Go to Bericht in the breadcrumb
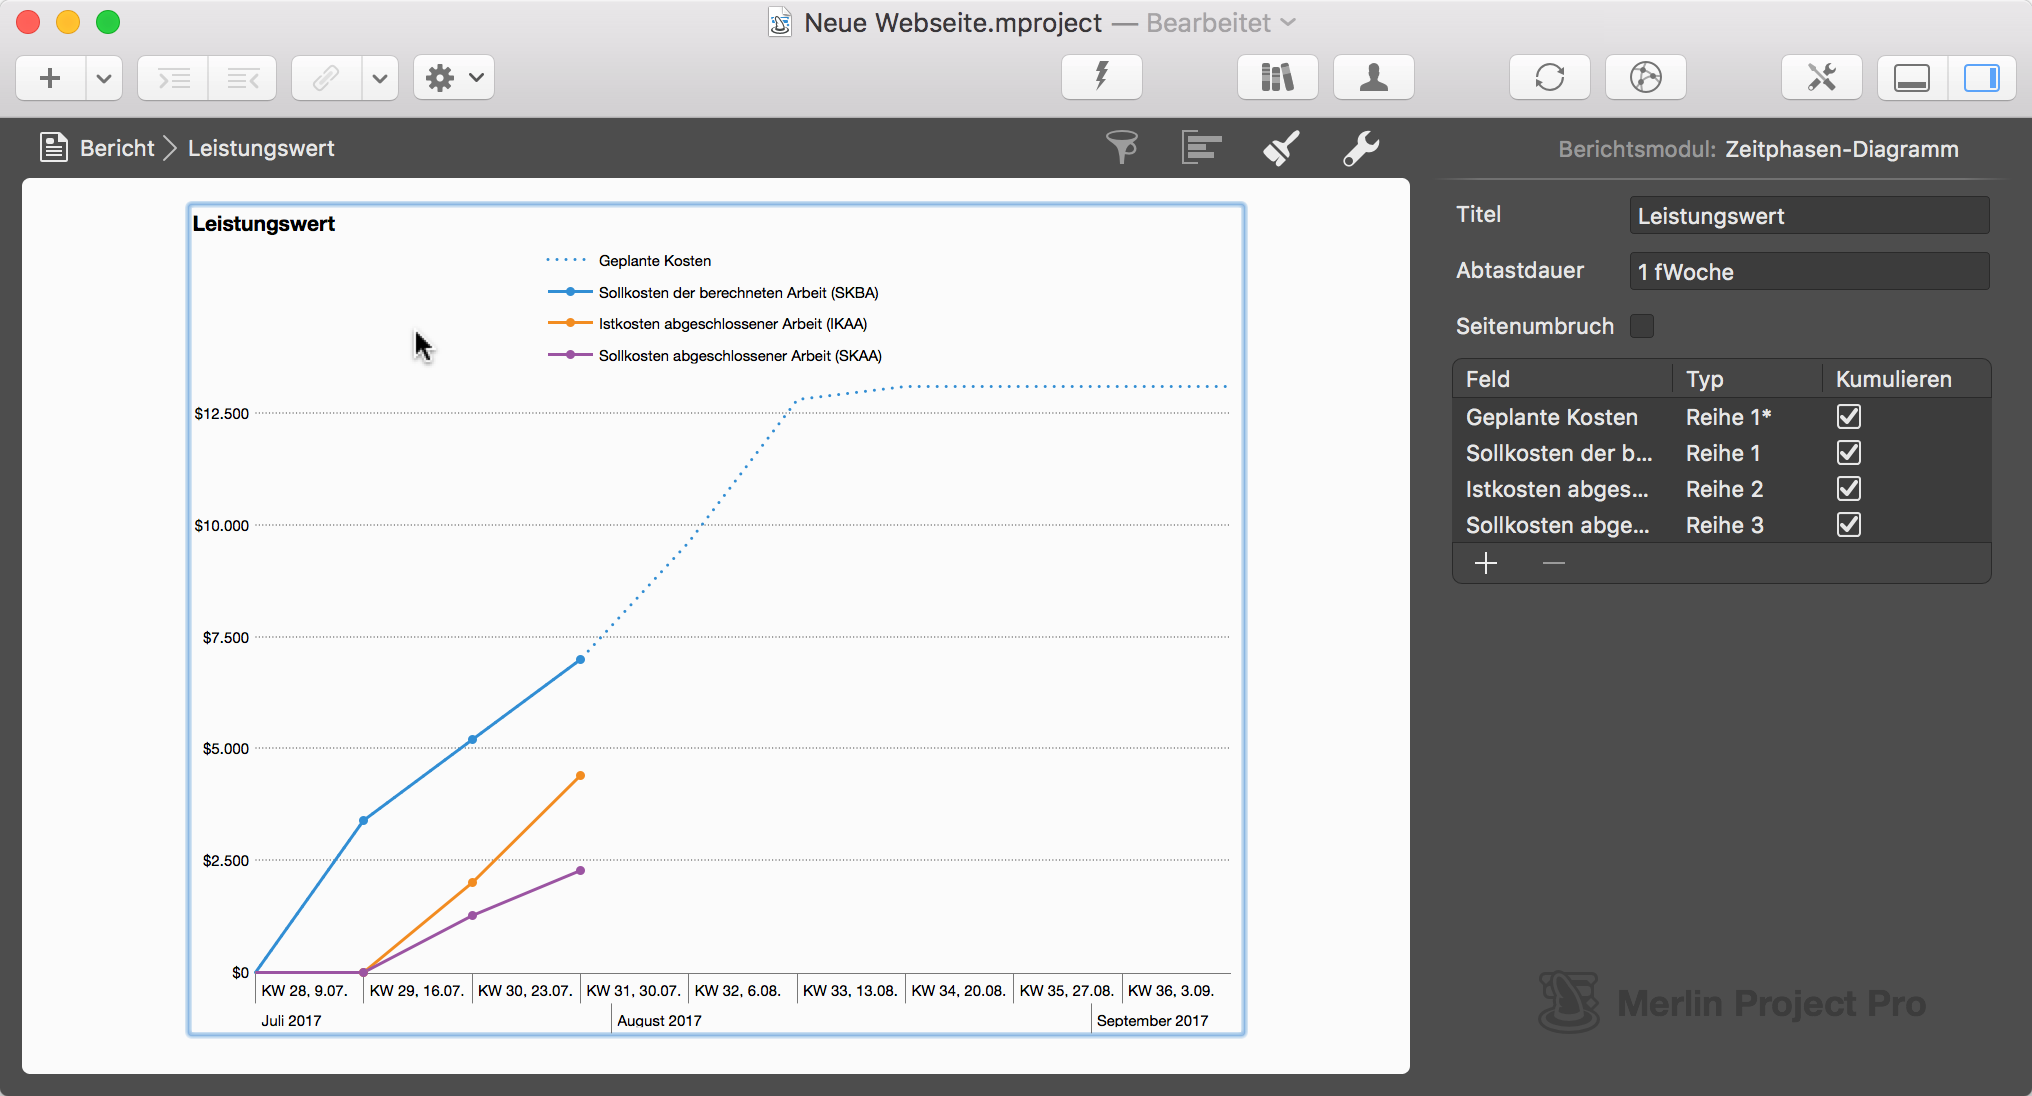 coord(116,148)
